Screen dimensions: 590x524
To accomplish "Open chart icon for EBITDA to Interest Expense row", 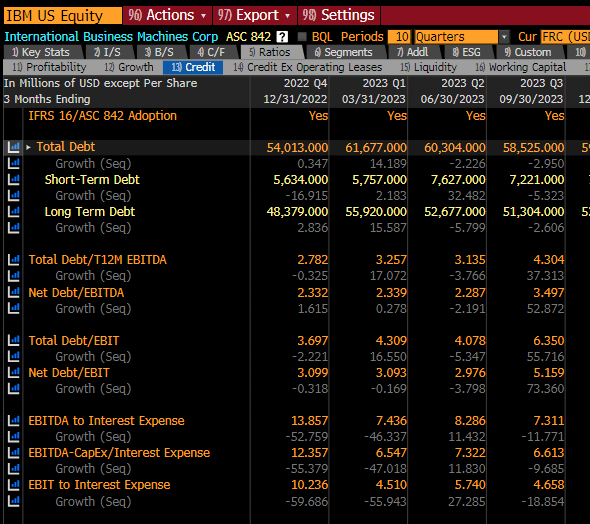I will [x=14, y=421].
